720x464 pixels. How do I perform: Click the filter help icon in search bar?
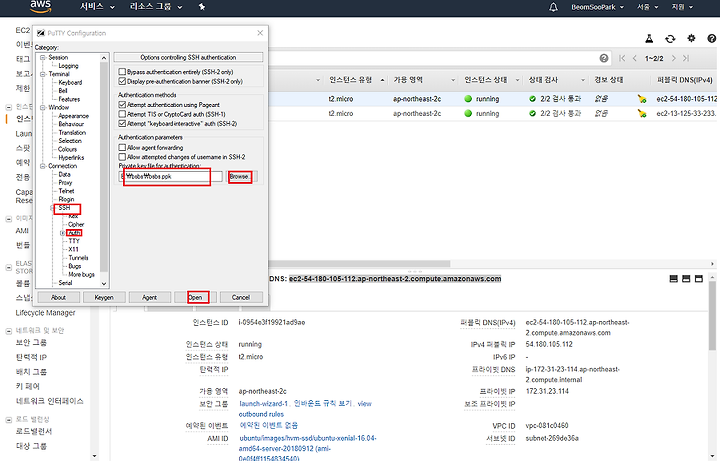tap(604, 58)
